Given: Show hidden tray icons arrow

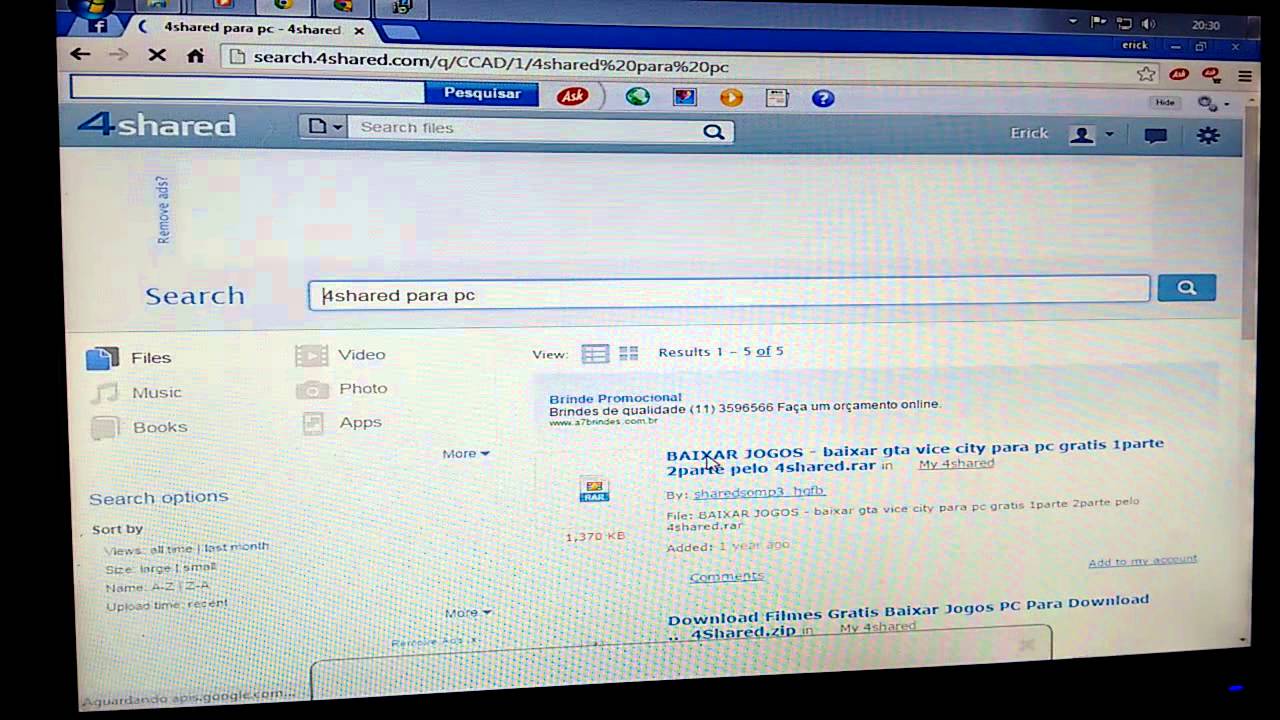Looking at the screenshot, I should (1073, 21).
